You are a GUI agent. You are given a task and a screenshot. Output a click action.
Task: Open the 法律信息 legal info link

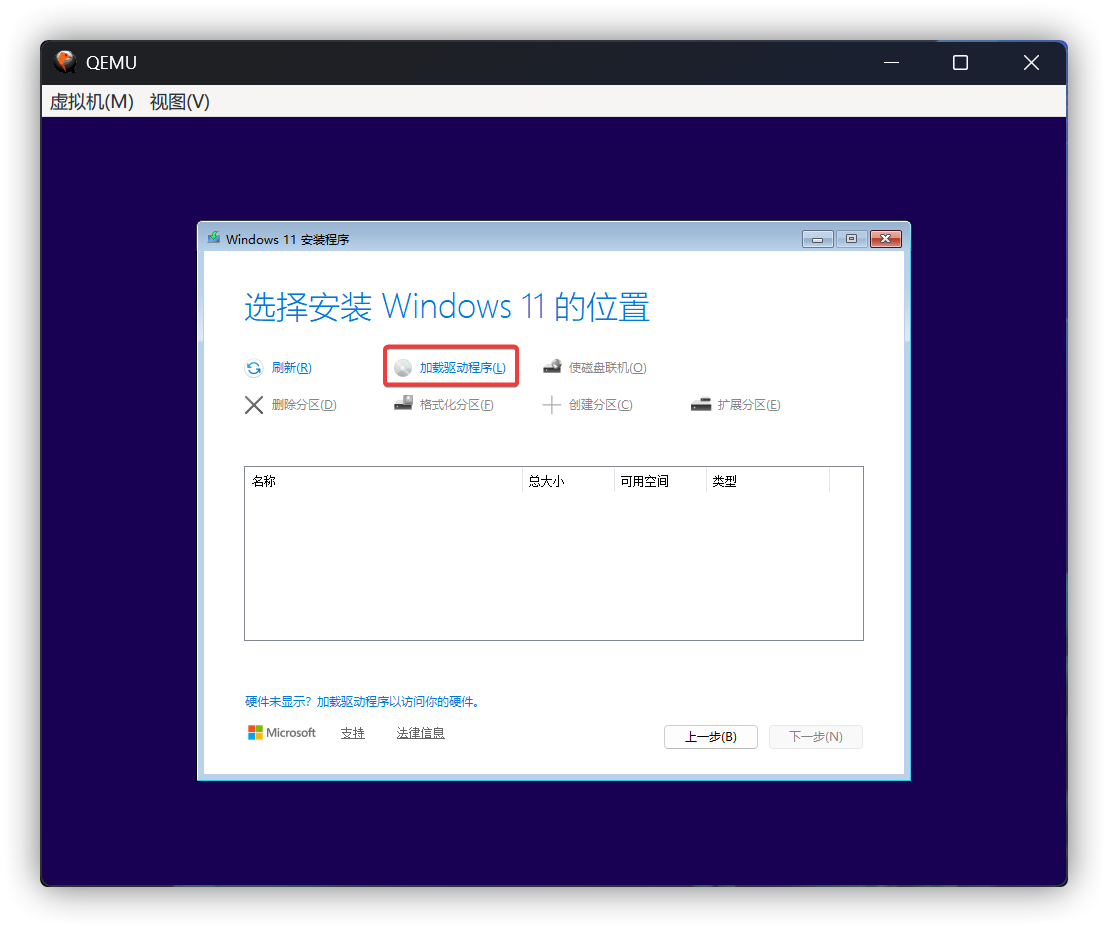pos(420,732)
